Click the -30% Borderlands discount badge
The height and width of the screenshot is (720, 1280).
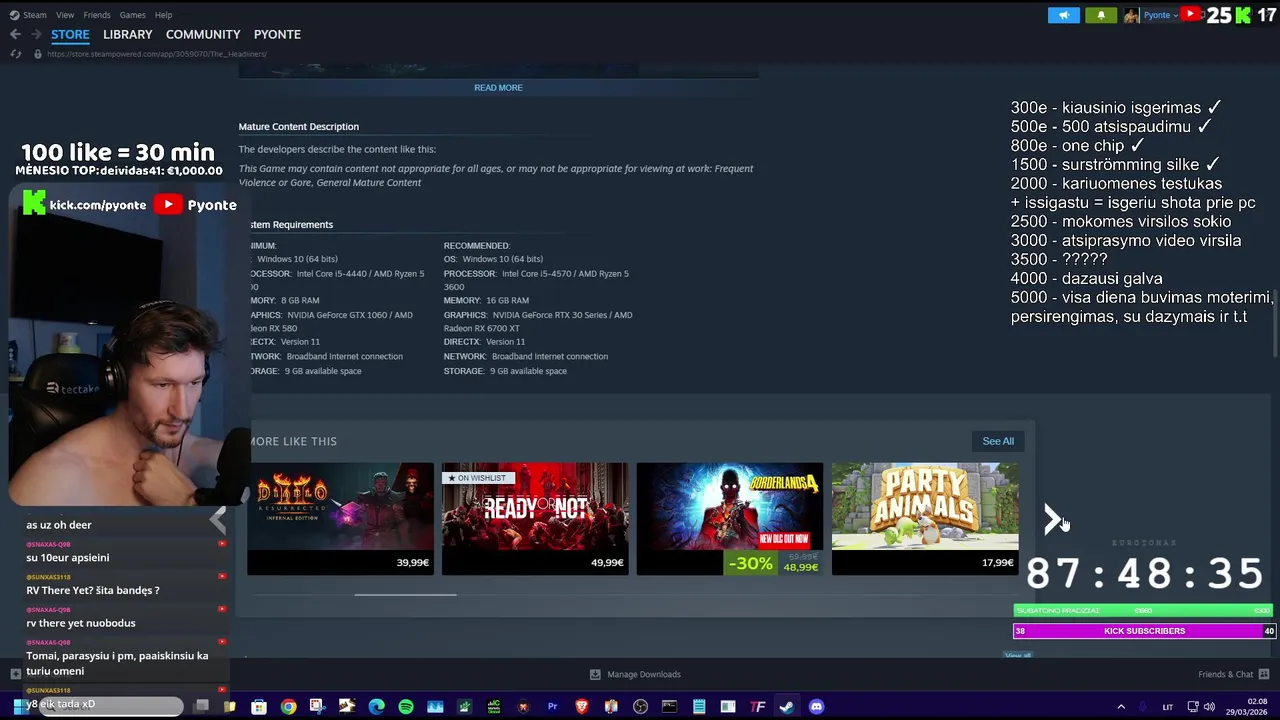pos(750,563)
